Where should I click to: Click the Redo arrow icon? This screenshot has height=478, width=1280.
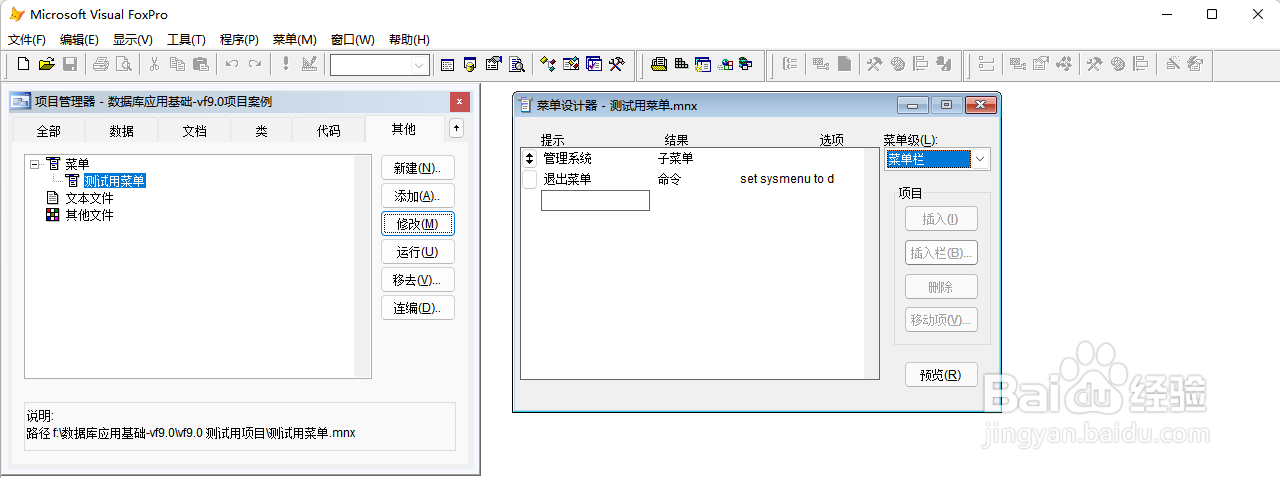point(254,64)
